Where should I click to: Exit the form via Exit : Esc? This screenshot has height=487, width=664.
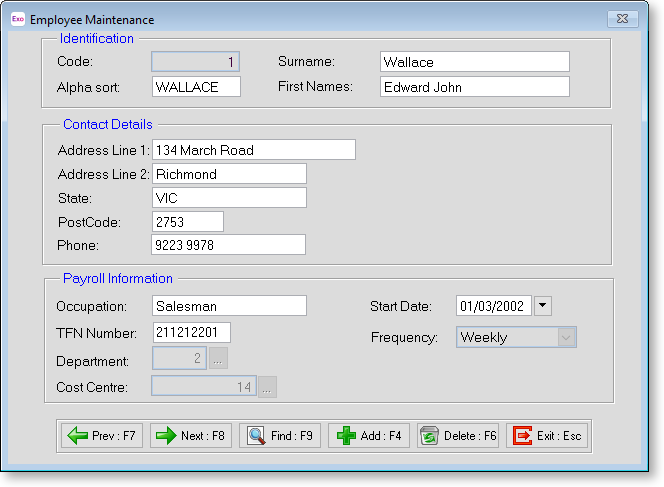pos(546,436)
